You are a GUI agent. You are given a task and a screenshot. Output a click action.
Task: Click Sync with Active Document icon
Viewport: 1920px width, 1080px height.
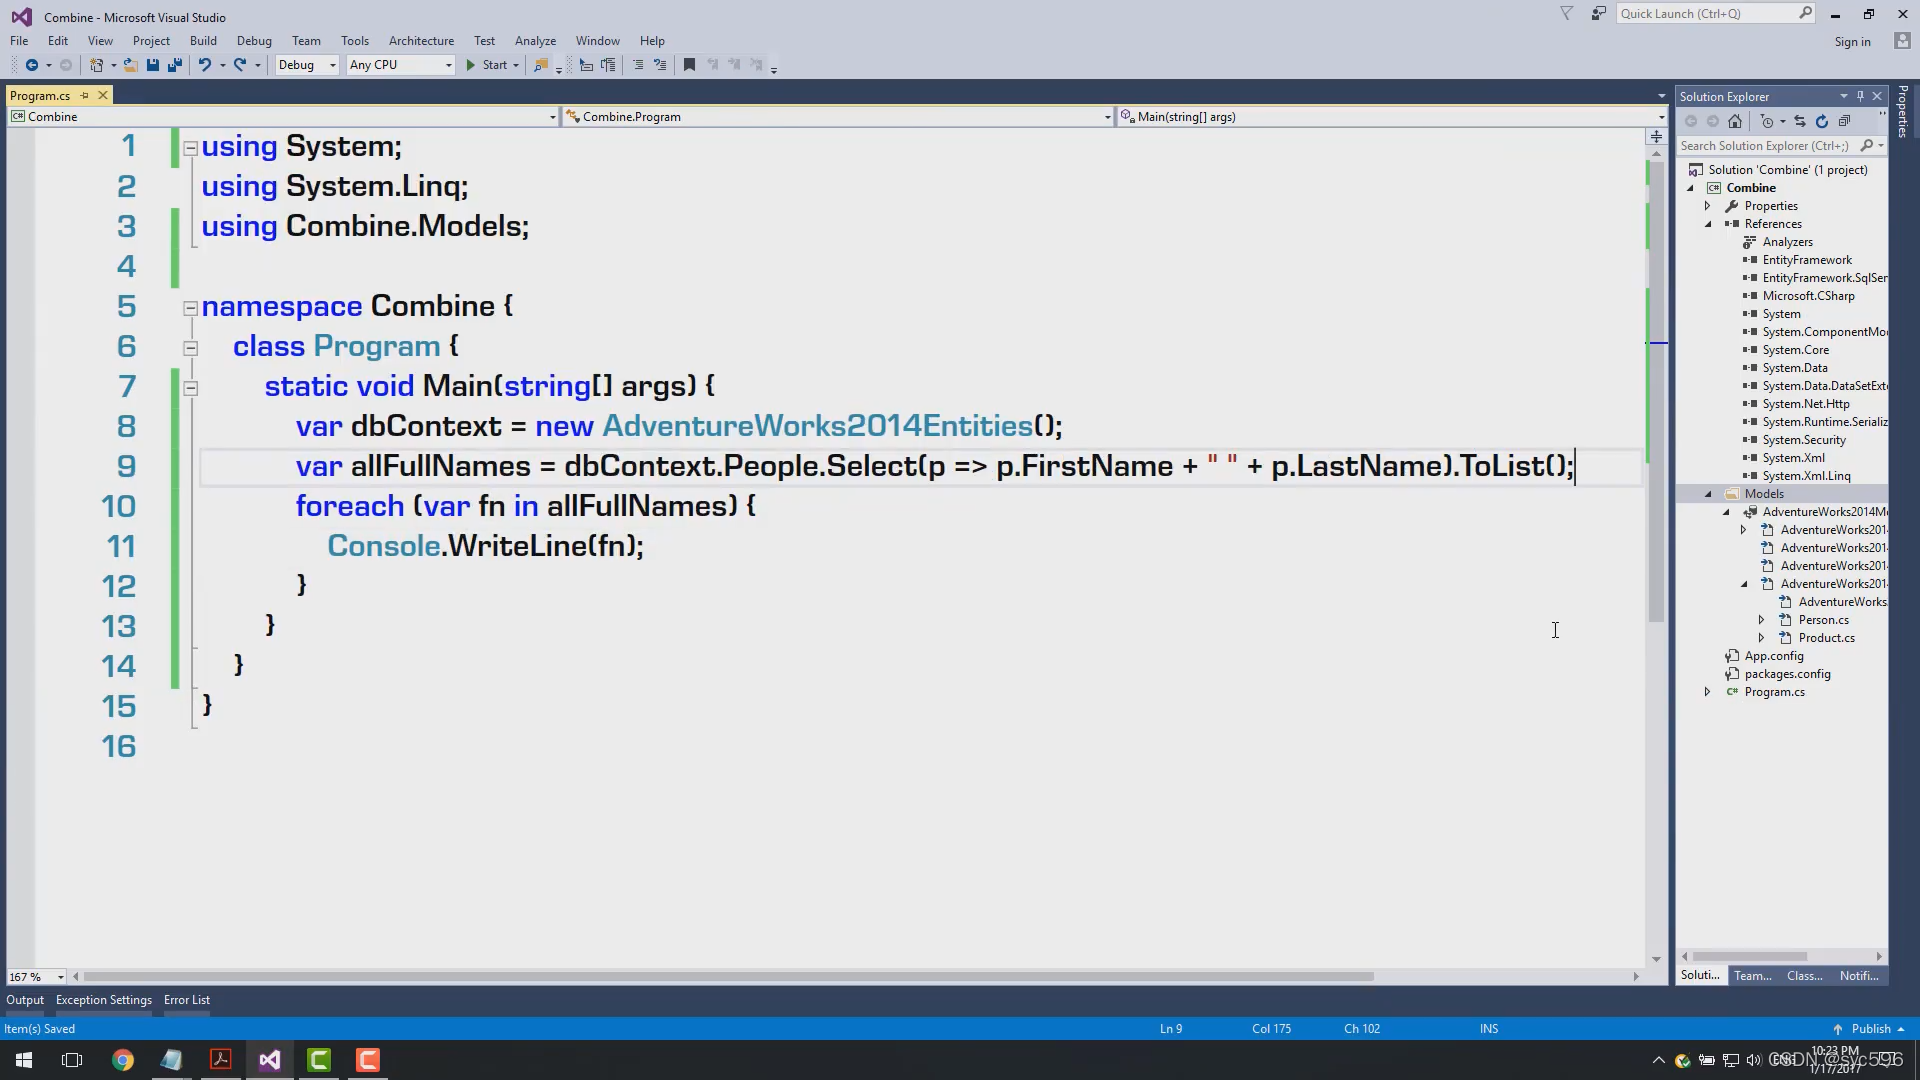click(x=1800, y=121)
